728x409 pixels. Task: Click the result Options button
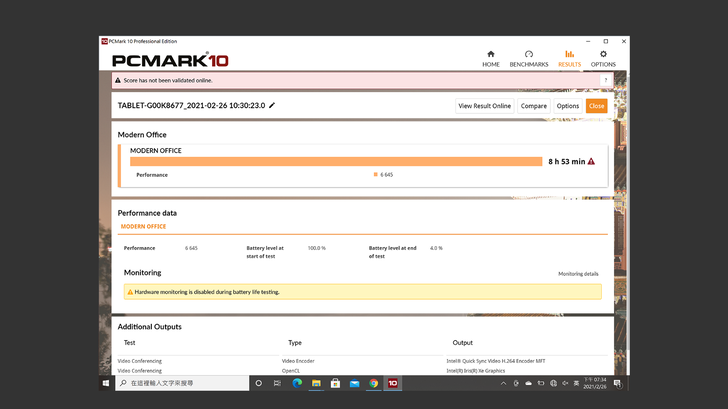pos(567,106)
